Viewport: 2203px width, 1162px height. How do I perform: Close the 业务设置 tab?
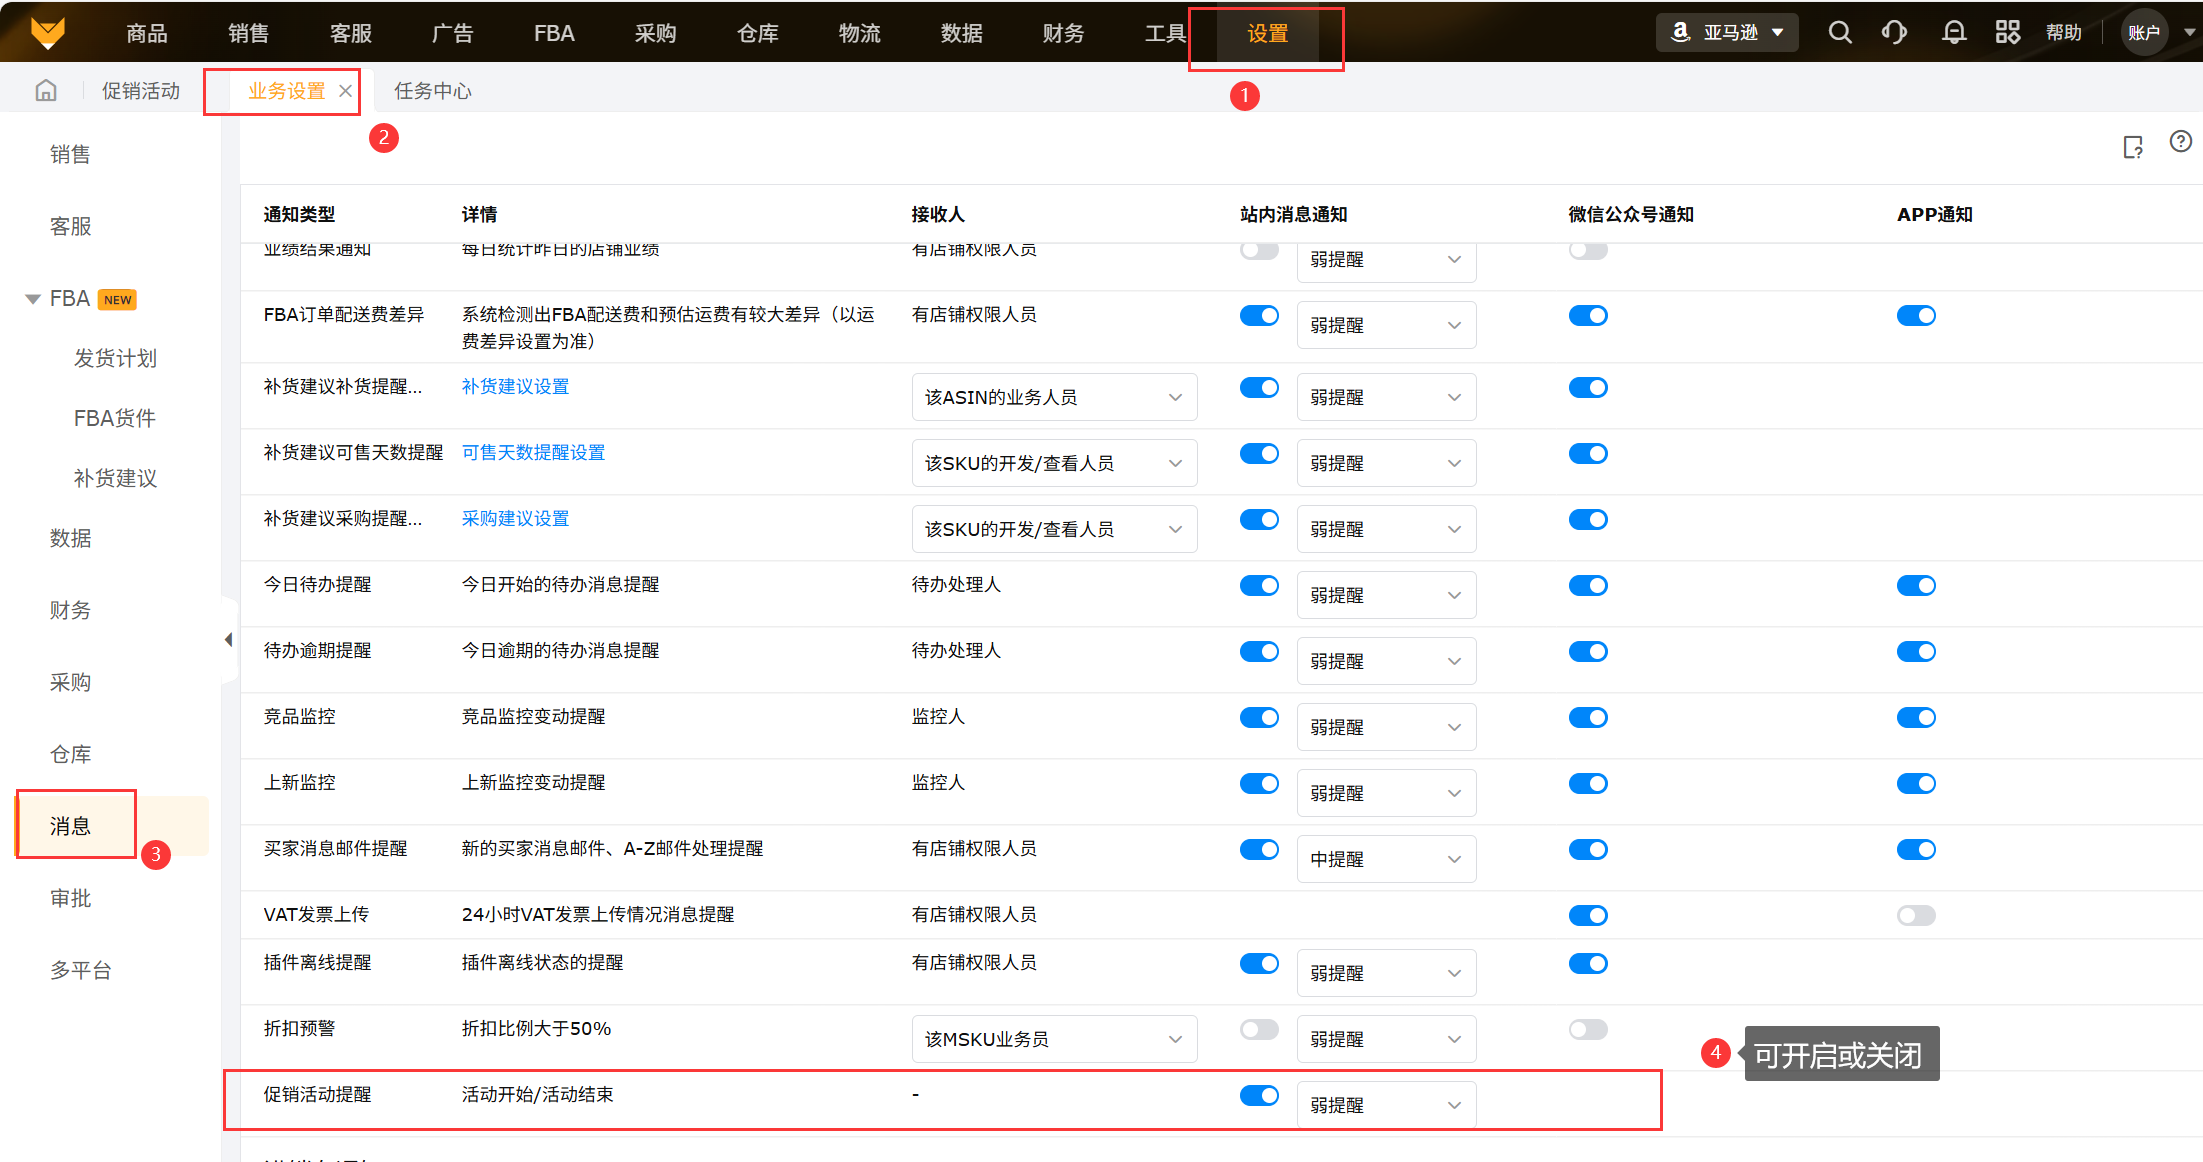(345, 91)
